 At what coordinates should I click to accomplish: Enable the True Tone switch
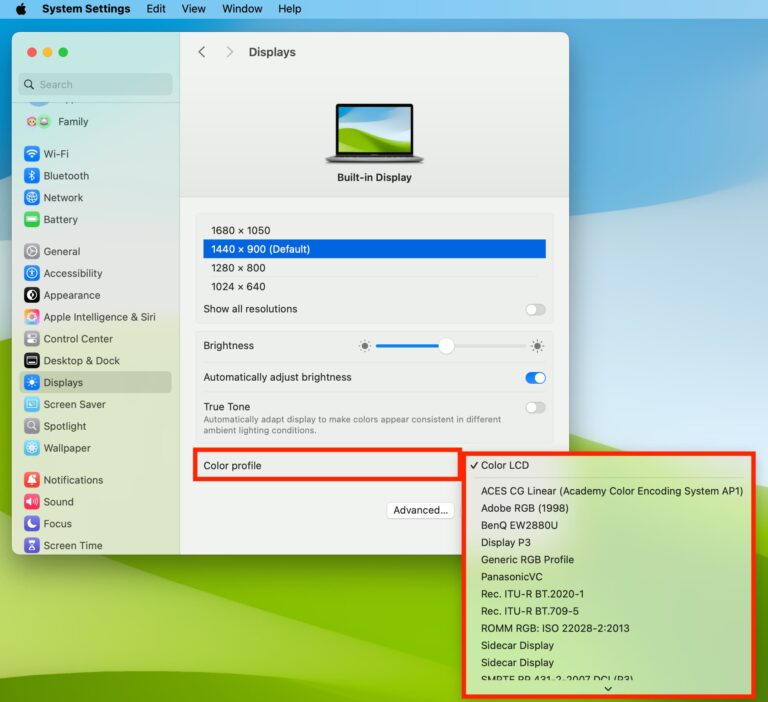[535, 408]
